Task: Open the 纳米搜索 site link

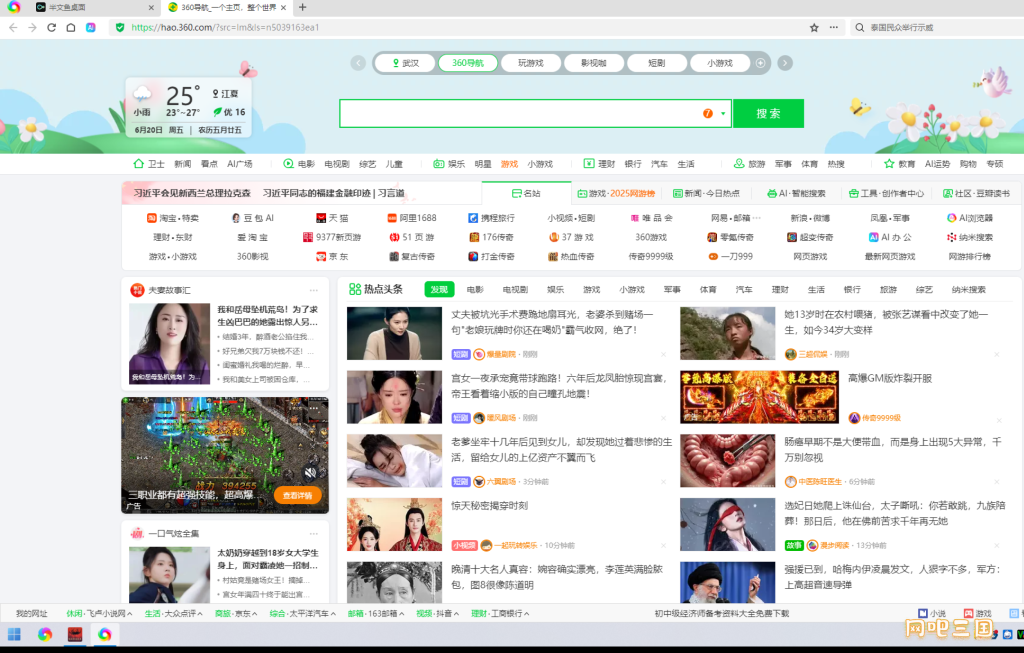Action: [x=970, y=237]
